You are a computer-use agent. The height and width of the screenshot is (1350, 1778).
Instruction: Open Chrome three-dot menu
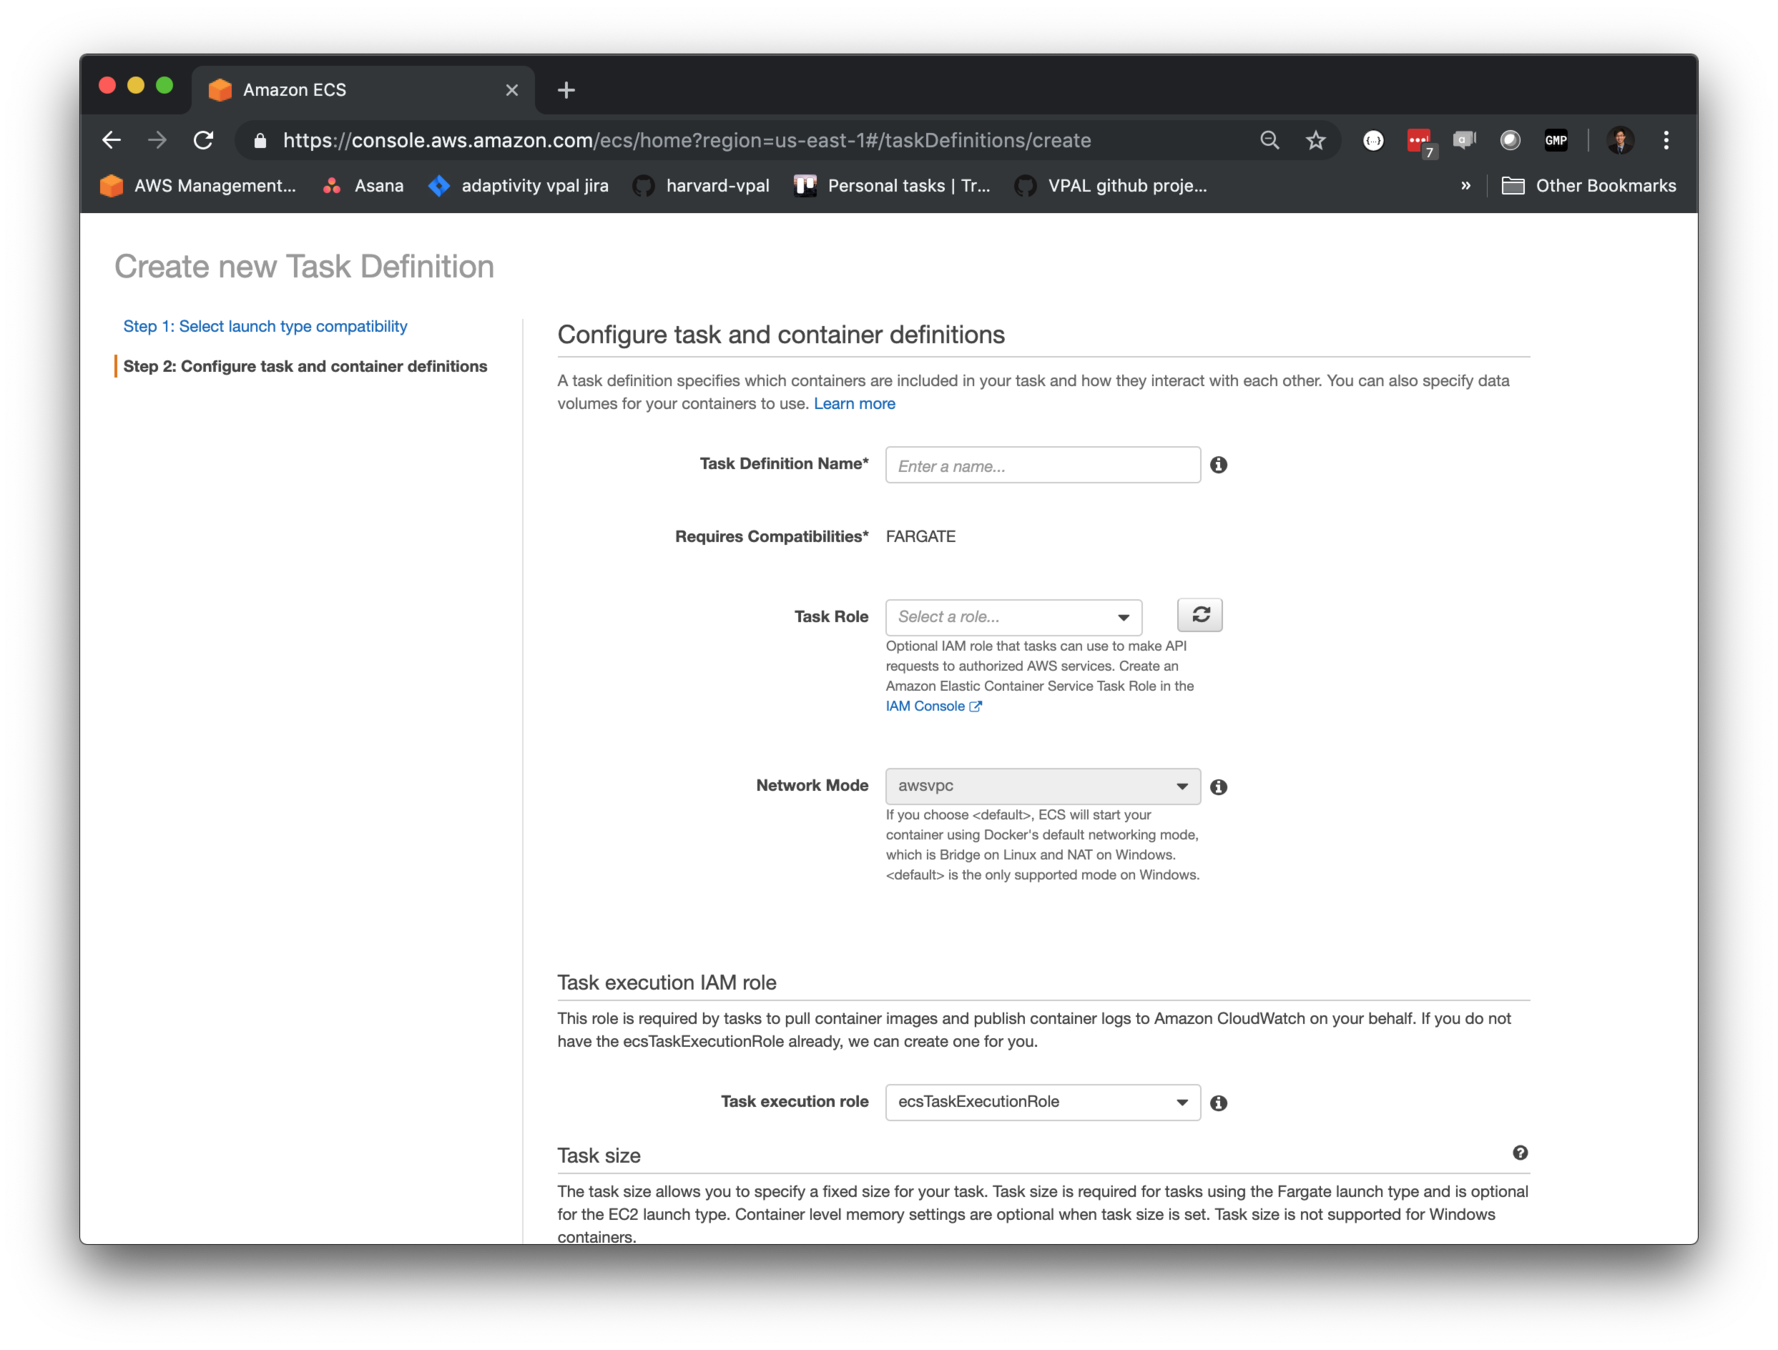click(x=1666, y=140)
